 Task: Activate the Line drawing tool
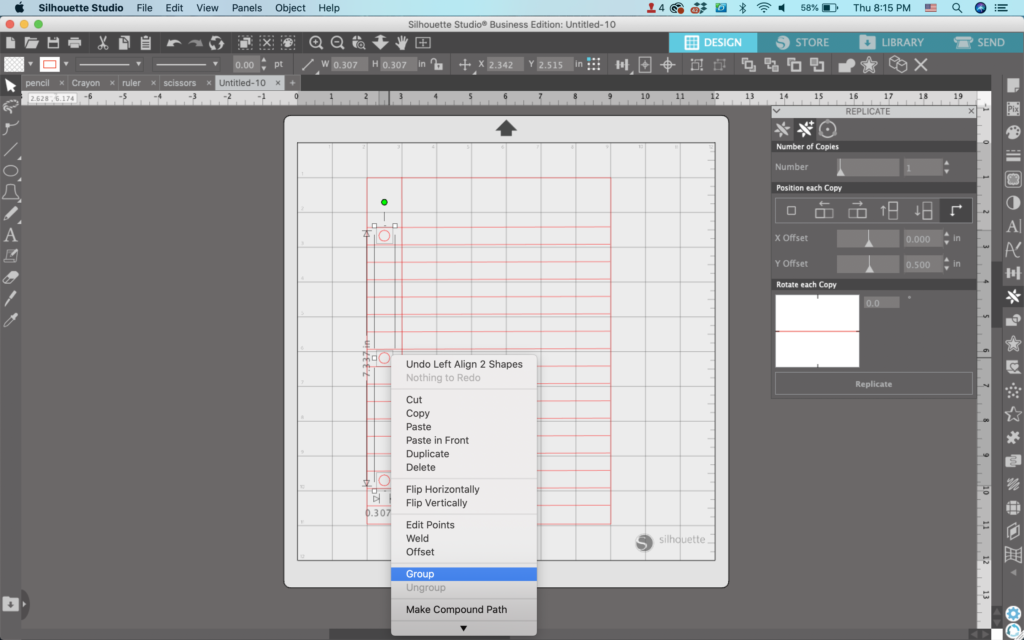click(10, 150)
